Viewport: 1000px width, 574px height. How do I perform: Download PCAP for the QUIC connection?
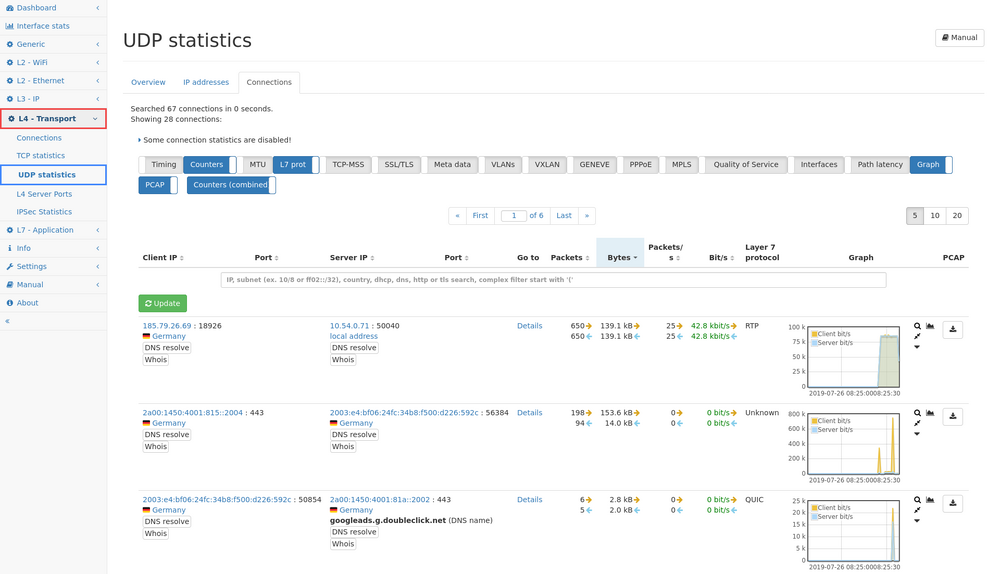pos(952,503)
